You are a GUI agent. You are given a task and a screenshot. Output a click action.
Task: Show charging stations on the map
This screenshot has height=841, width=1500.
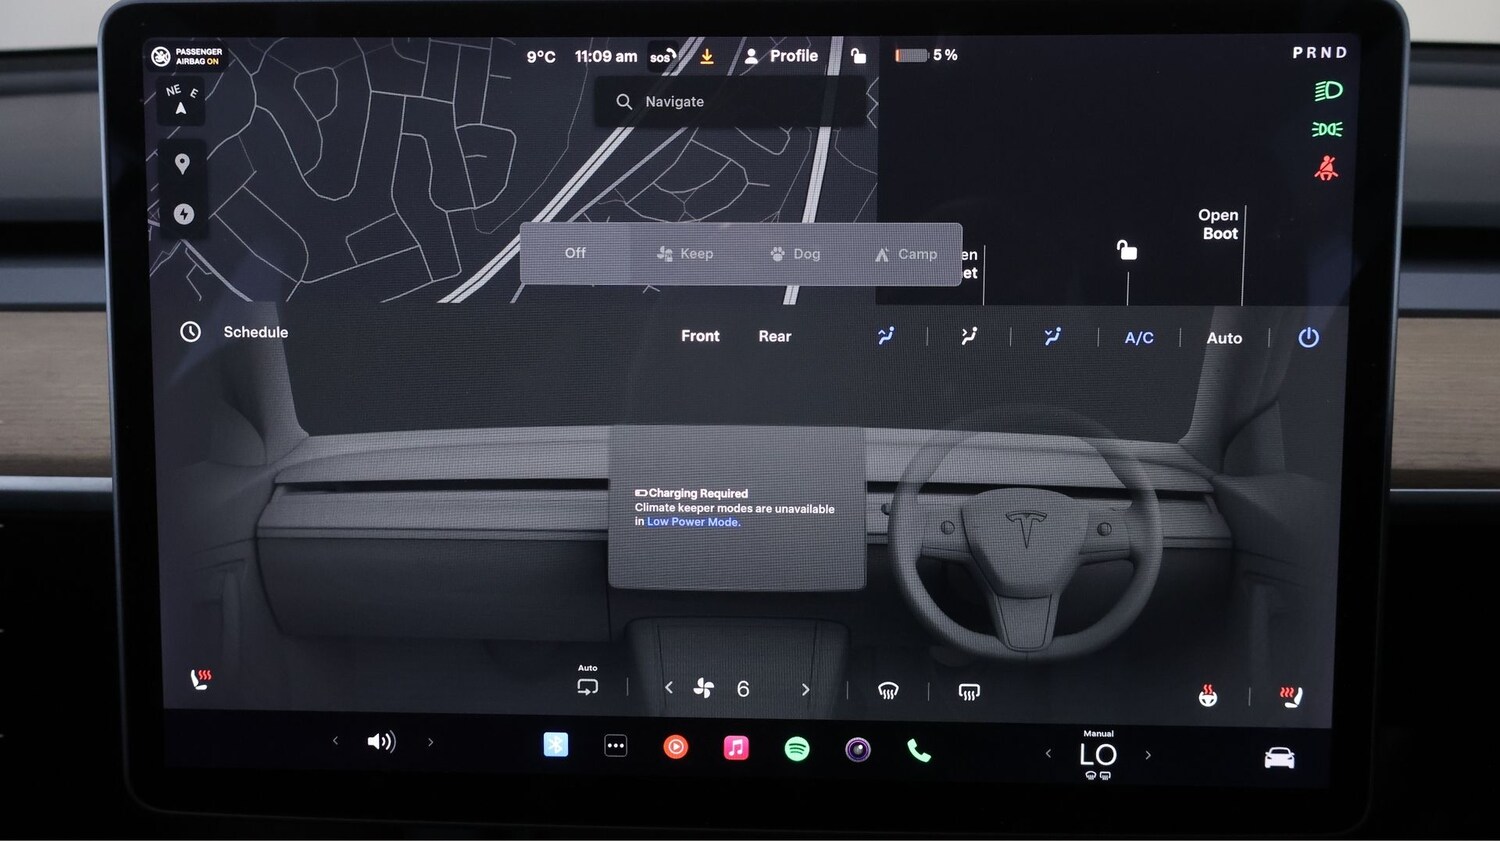pyautogui.click(x=183, y=214)
